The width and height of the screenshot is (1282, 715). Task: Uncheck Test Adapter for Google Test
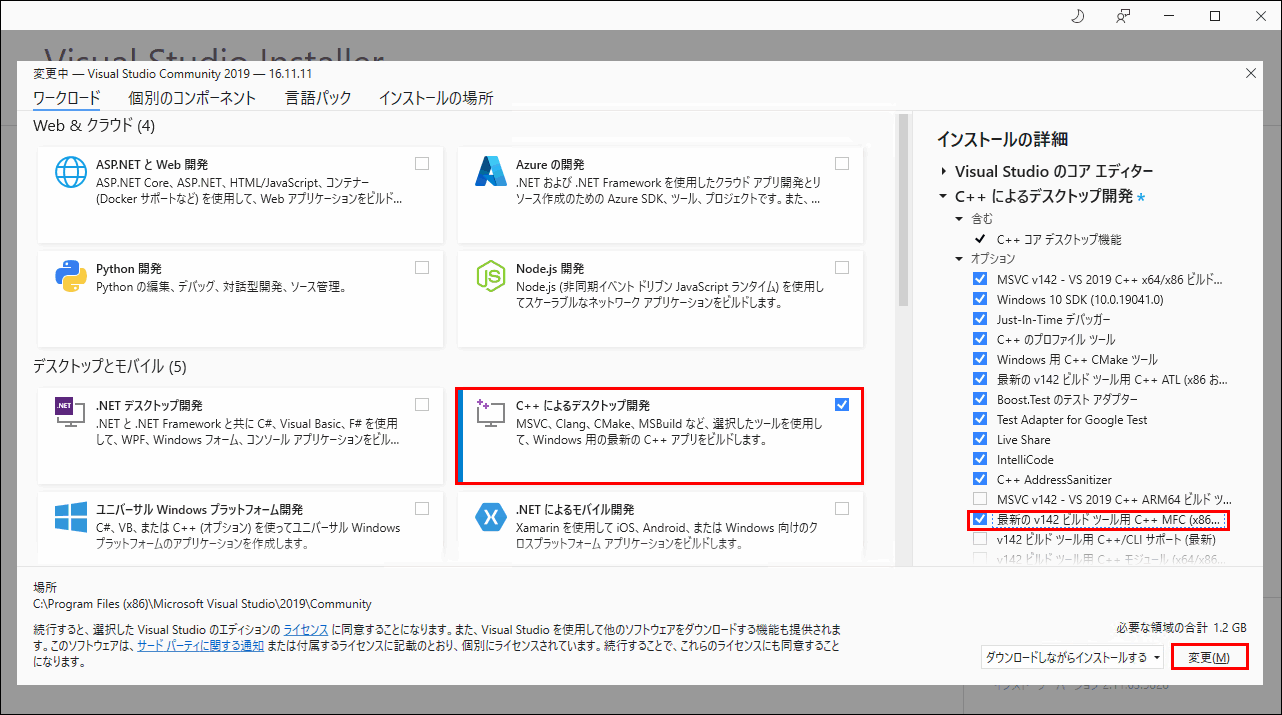[x=980, y=419]
